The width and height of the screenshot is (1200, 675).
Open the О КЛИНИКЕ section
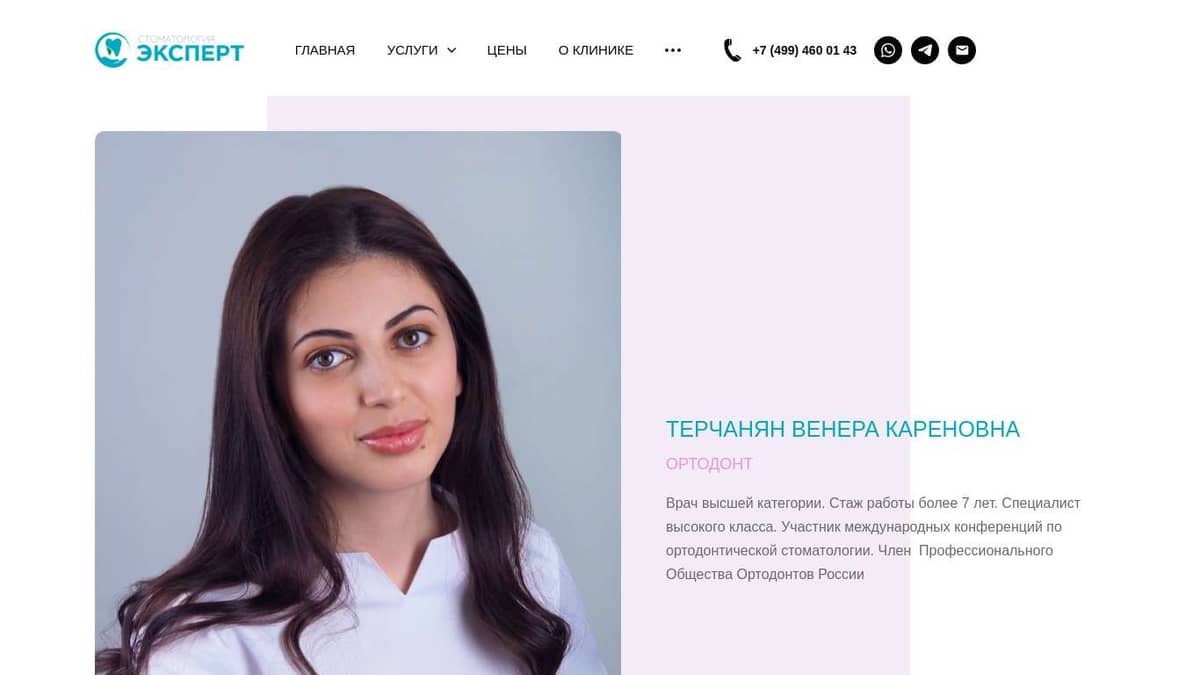tap(596, 50)
